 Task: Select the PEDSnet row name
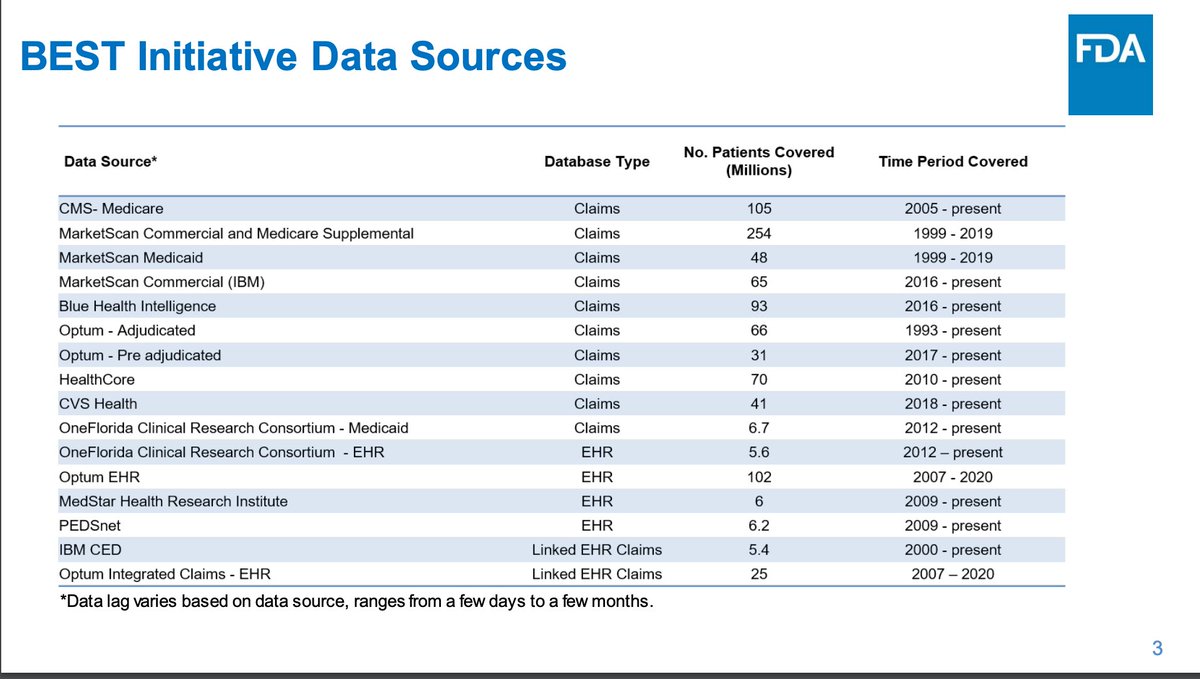click(89, 525)
